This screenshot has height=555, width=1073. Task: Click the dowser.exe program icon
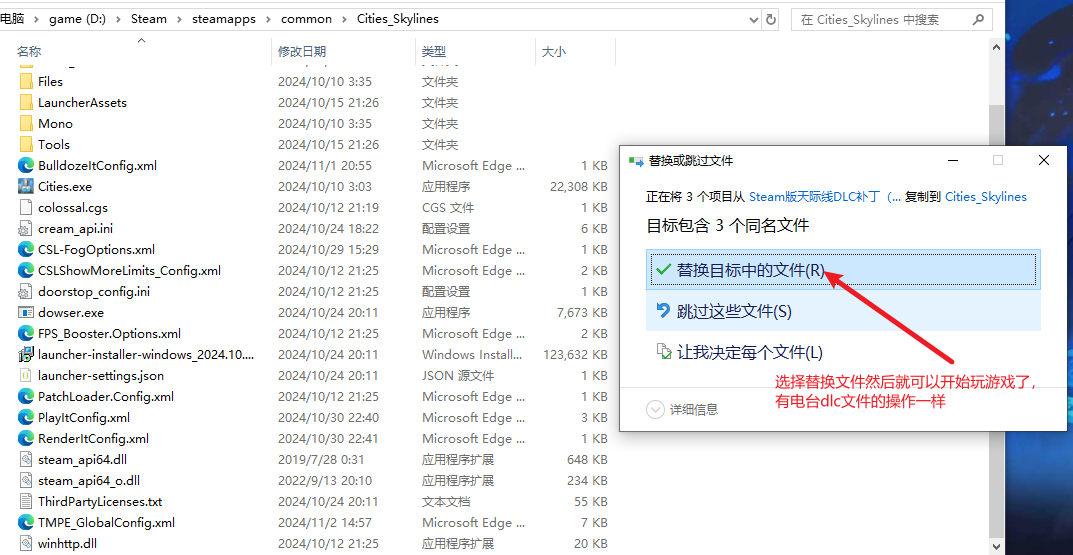(x=26, y=313)
